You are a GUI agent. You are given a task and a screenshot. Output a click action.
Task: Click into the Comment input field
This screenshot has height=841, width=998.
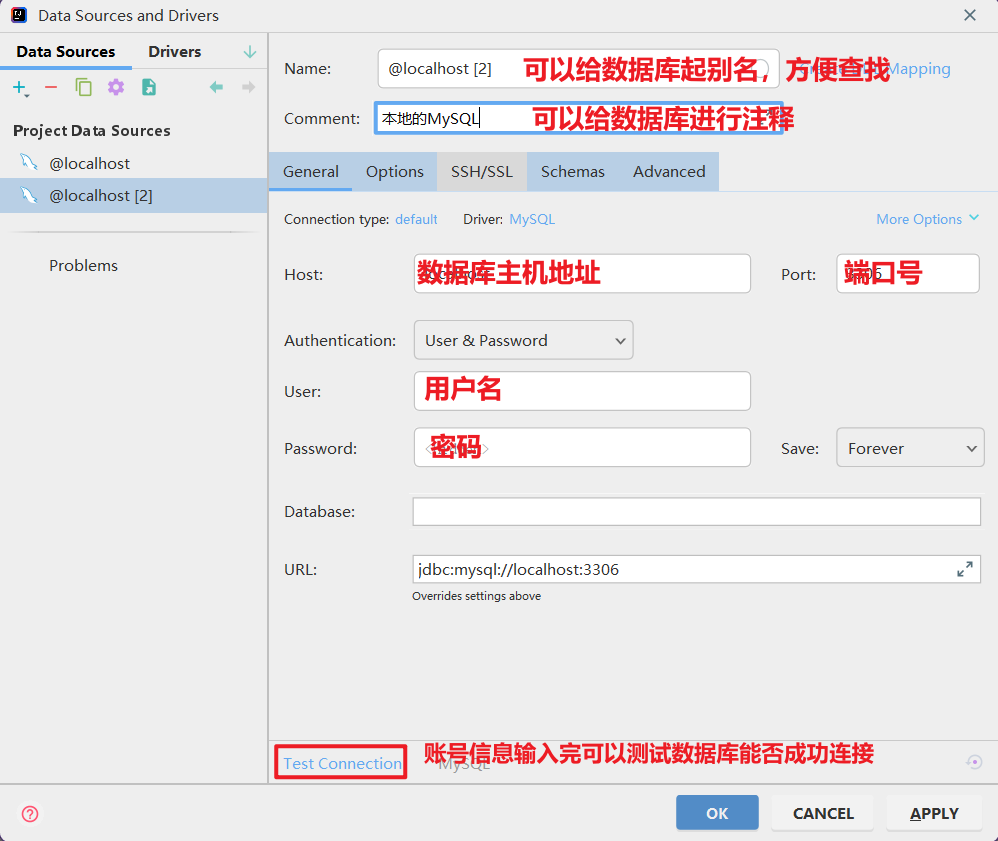pyautogui.click(x=578, y=118)
